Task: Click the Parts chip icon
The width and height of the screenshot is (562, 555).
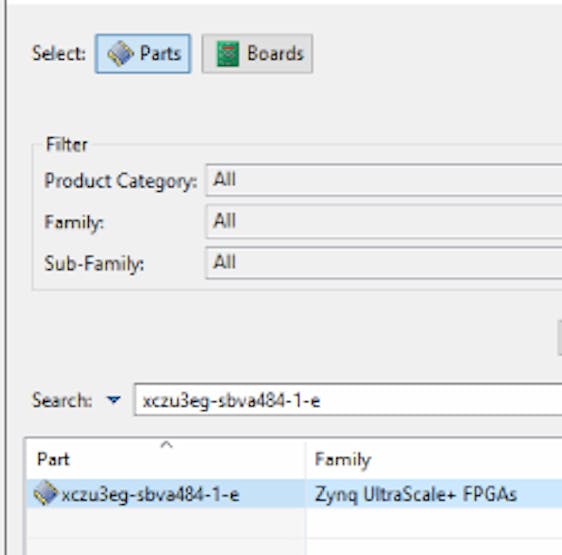Action: (120, 54)
